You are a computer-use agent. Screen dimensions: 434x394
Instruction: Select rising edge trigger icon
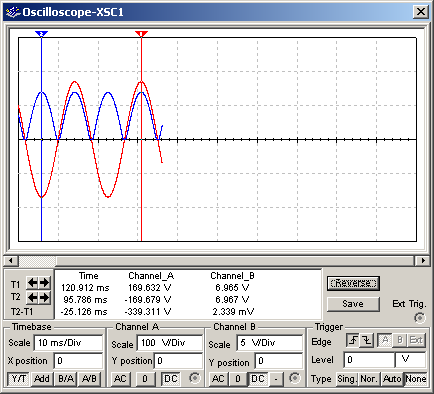353,340
